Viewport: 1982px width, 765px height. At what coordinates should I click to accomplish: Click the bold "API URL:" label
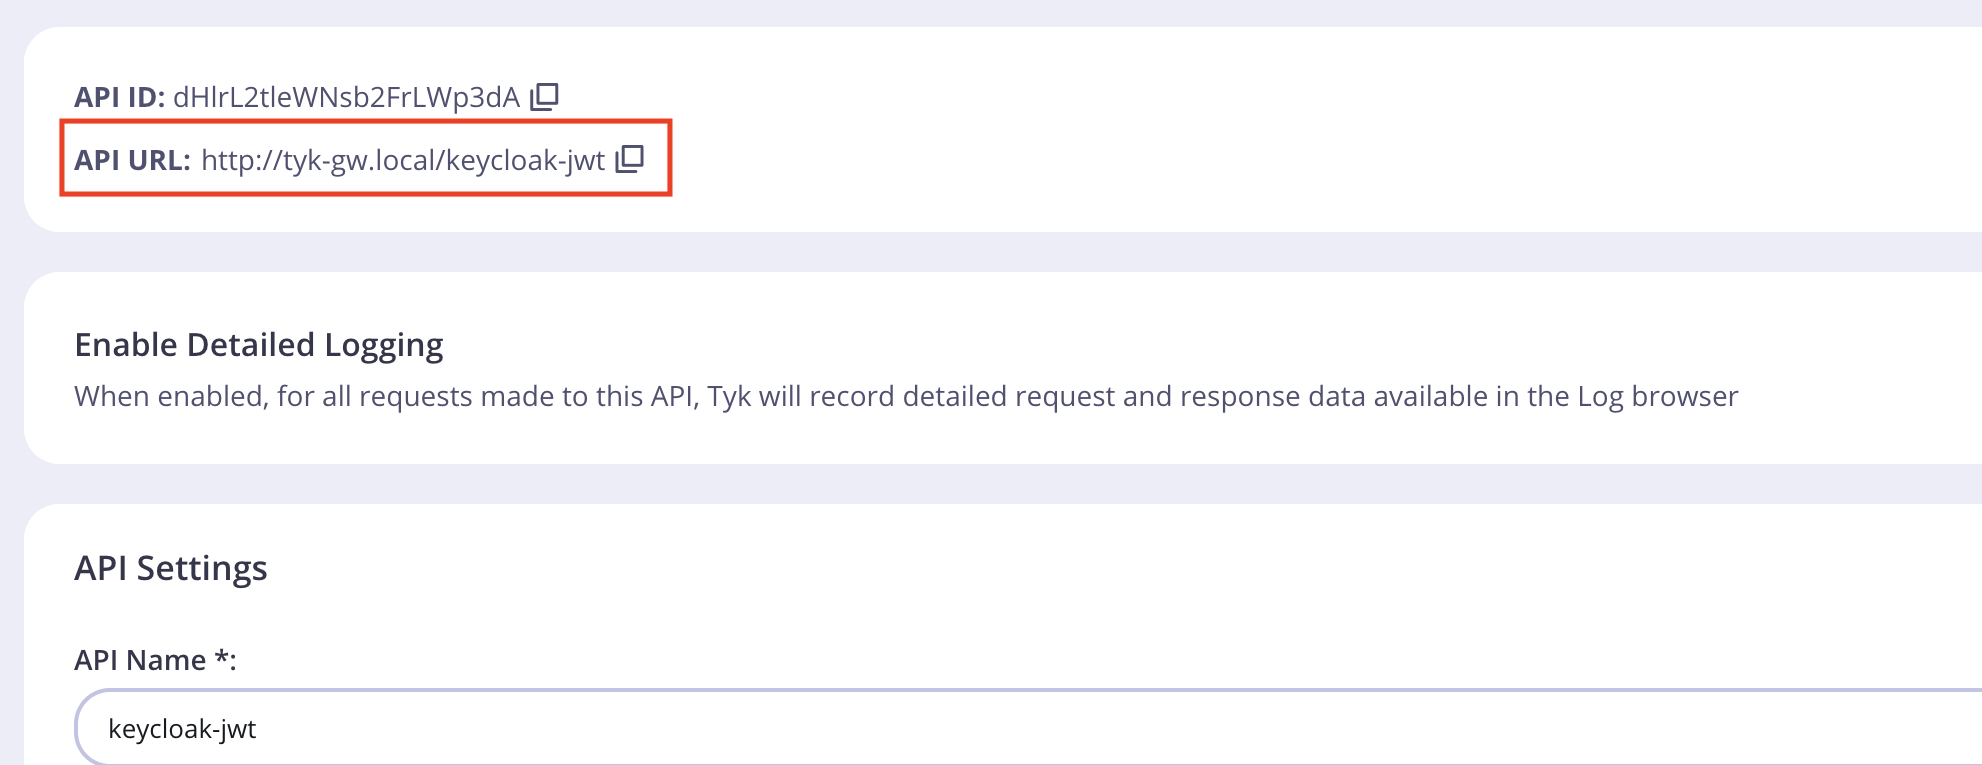pos(132,160)
